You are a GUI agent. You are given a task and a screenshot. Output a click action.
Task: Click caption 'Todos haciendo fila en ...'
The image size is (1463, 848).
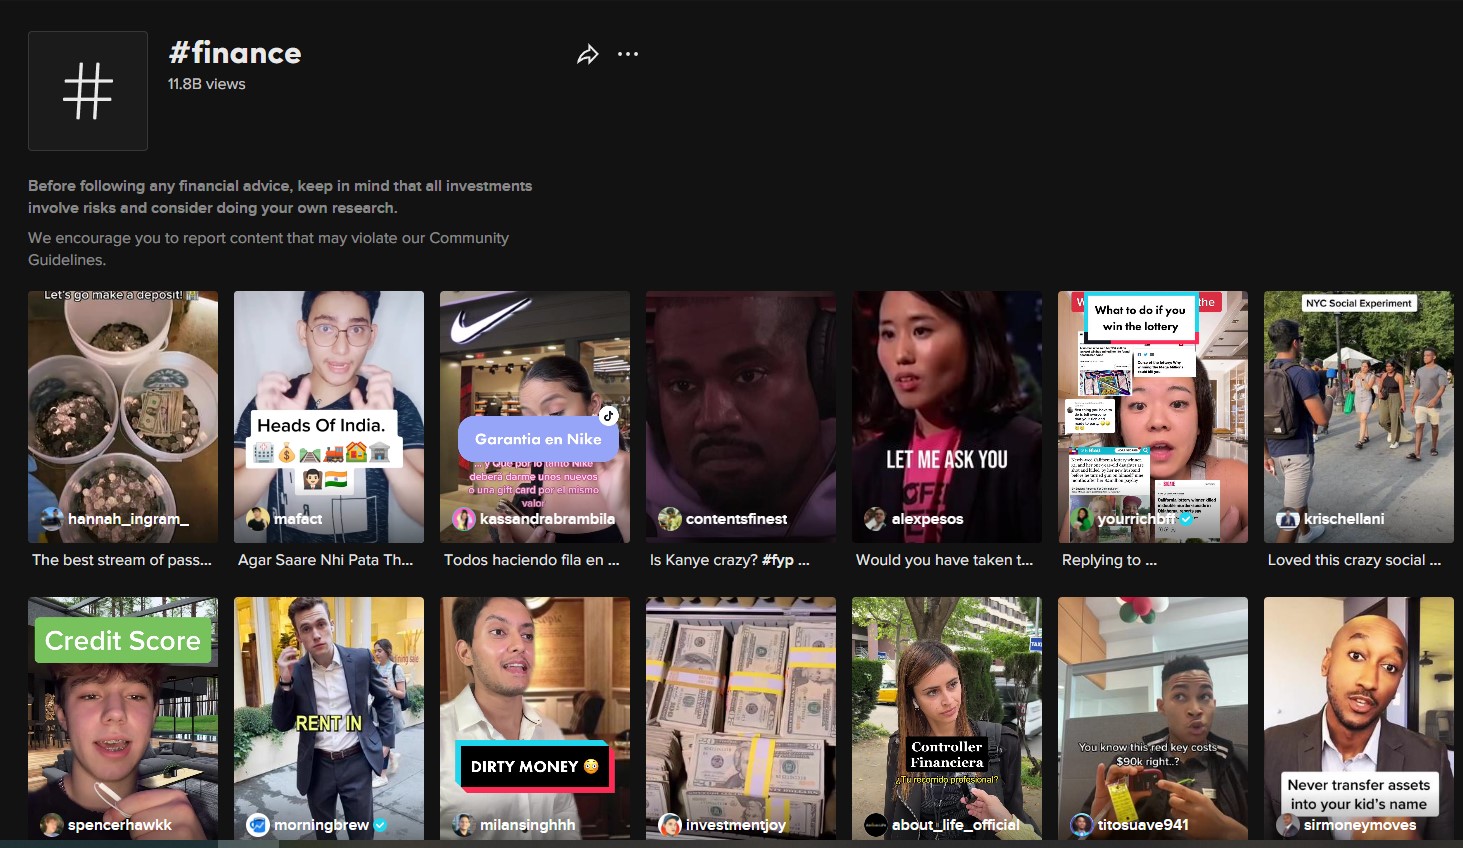pos(532,560)
